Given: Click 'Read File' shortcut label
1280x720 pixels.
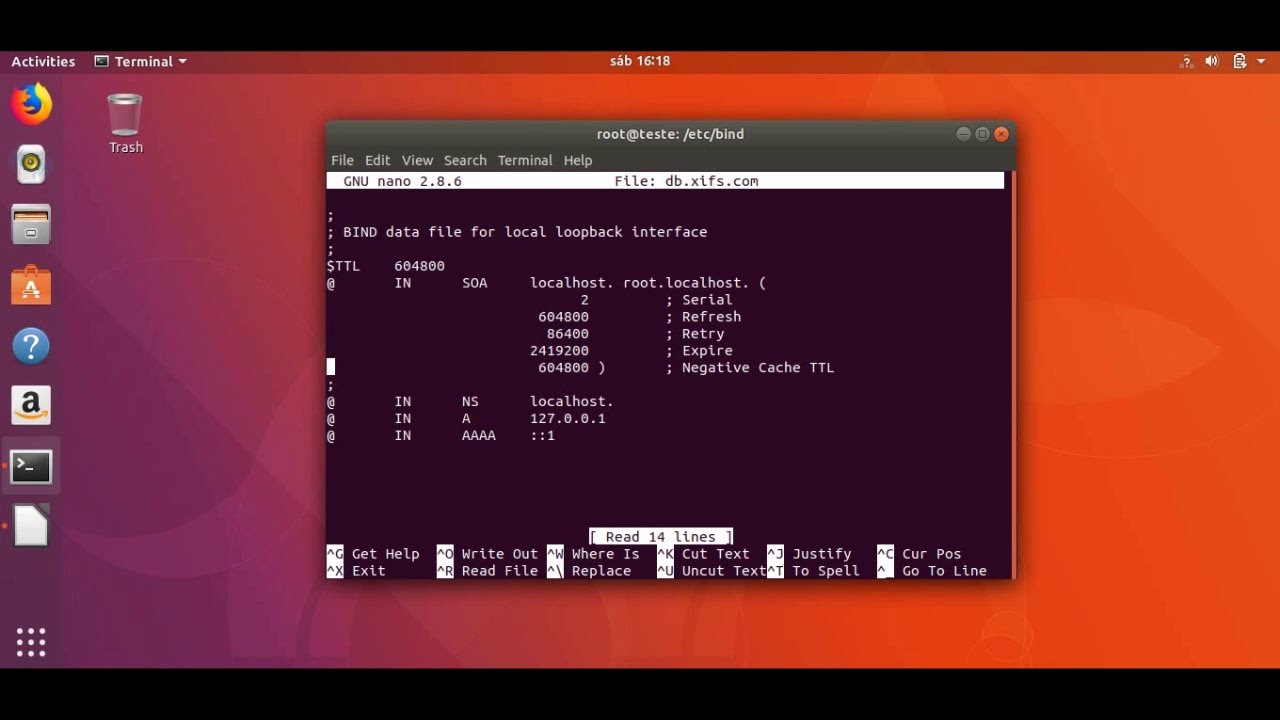Looking at the screenshot, I should [499, 571].
